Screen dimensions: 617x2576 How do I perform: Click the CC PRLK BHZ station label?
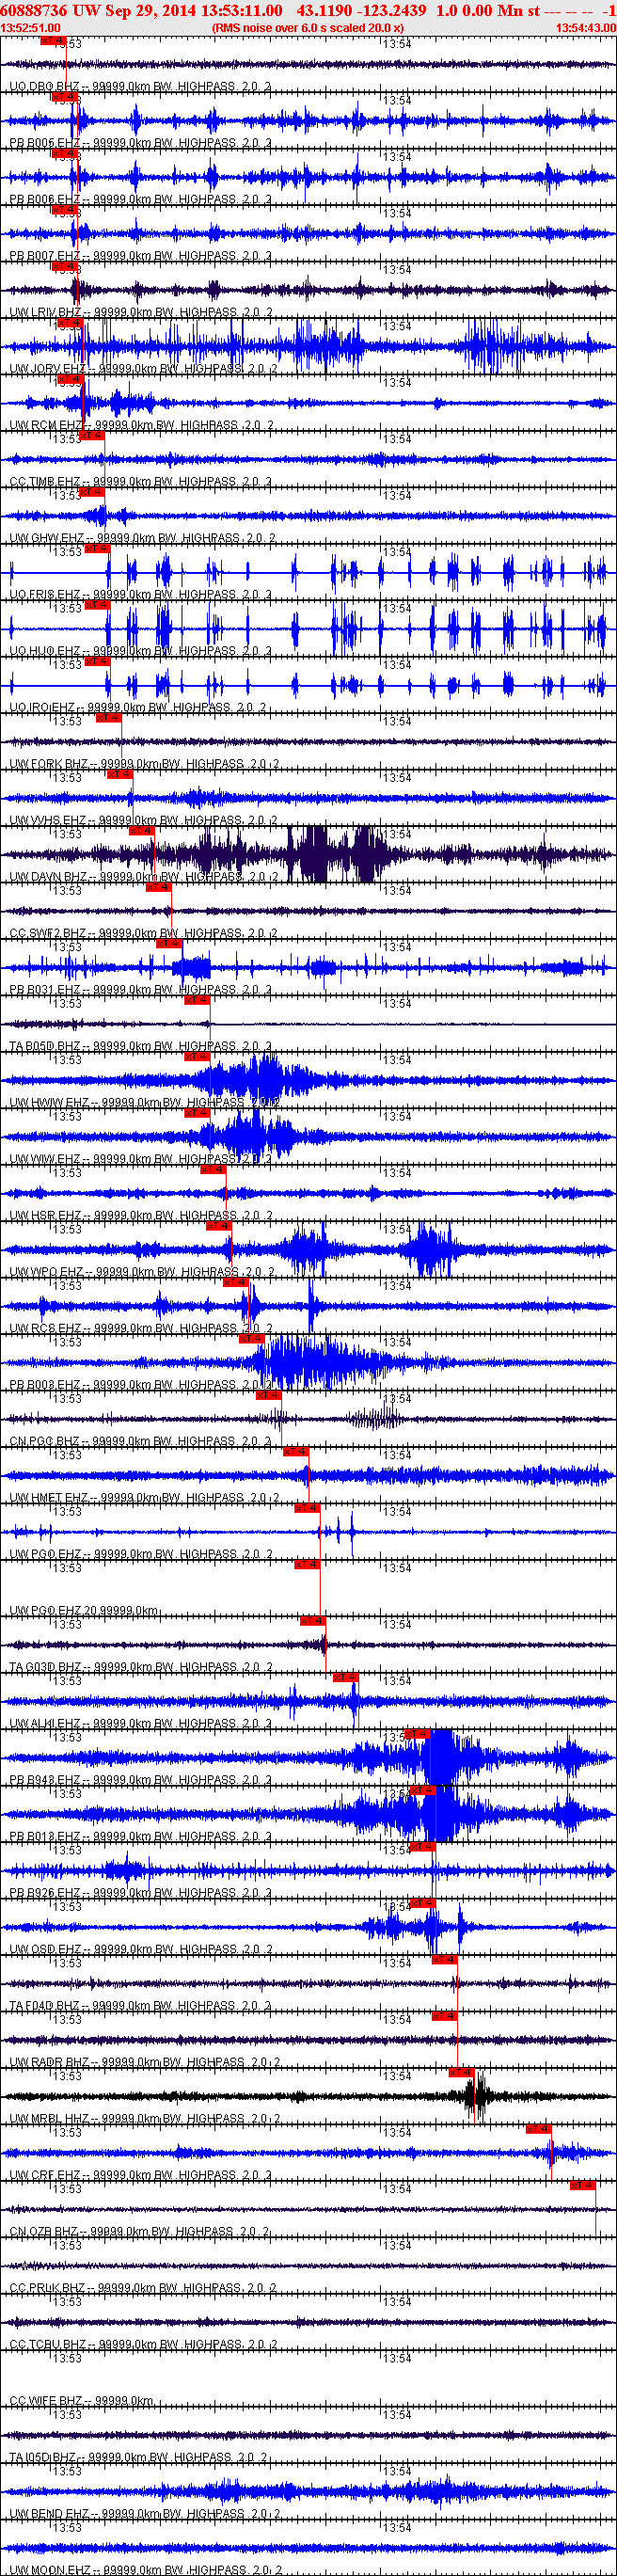140,2289
